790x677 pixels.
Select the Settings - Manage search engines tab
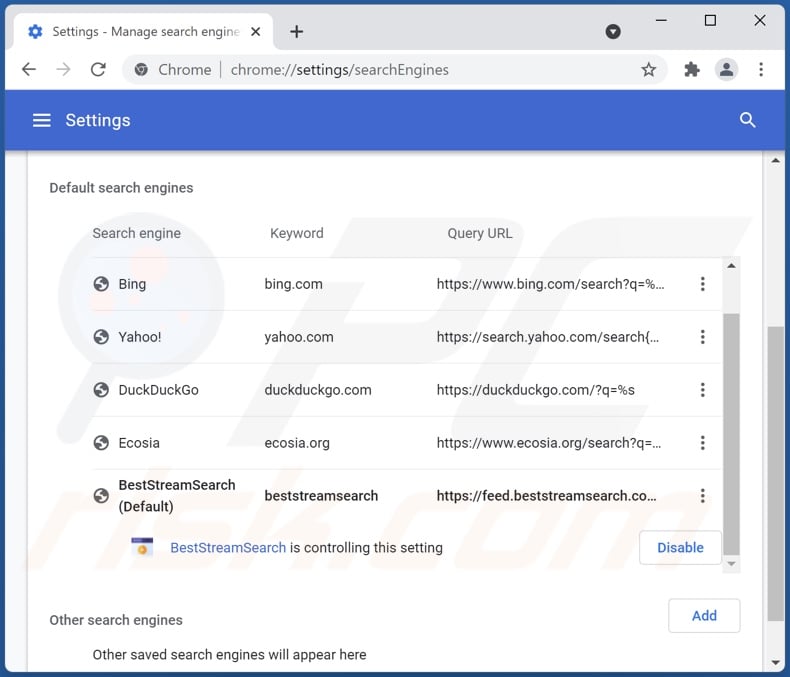[x=144, y=32]
